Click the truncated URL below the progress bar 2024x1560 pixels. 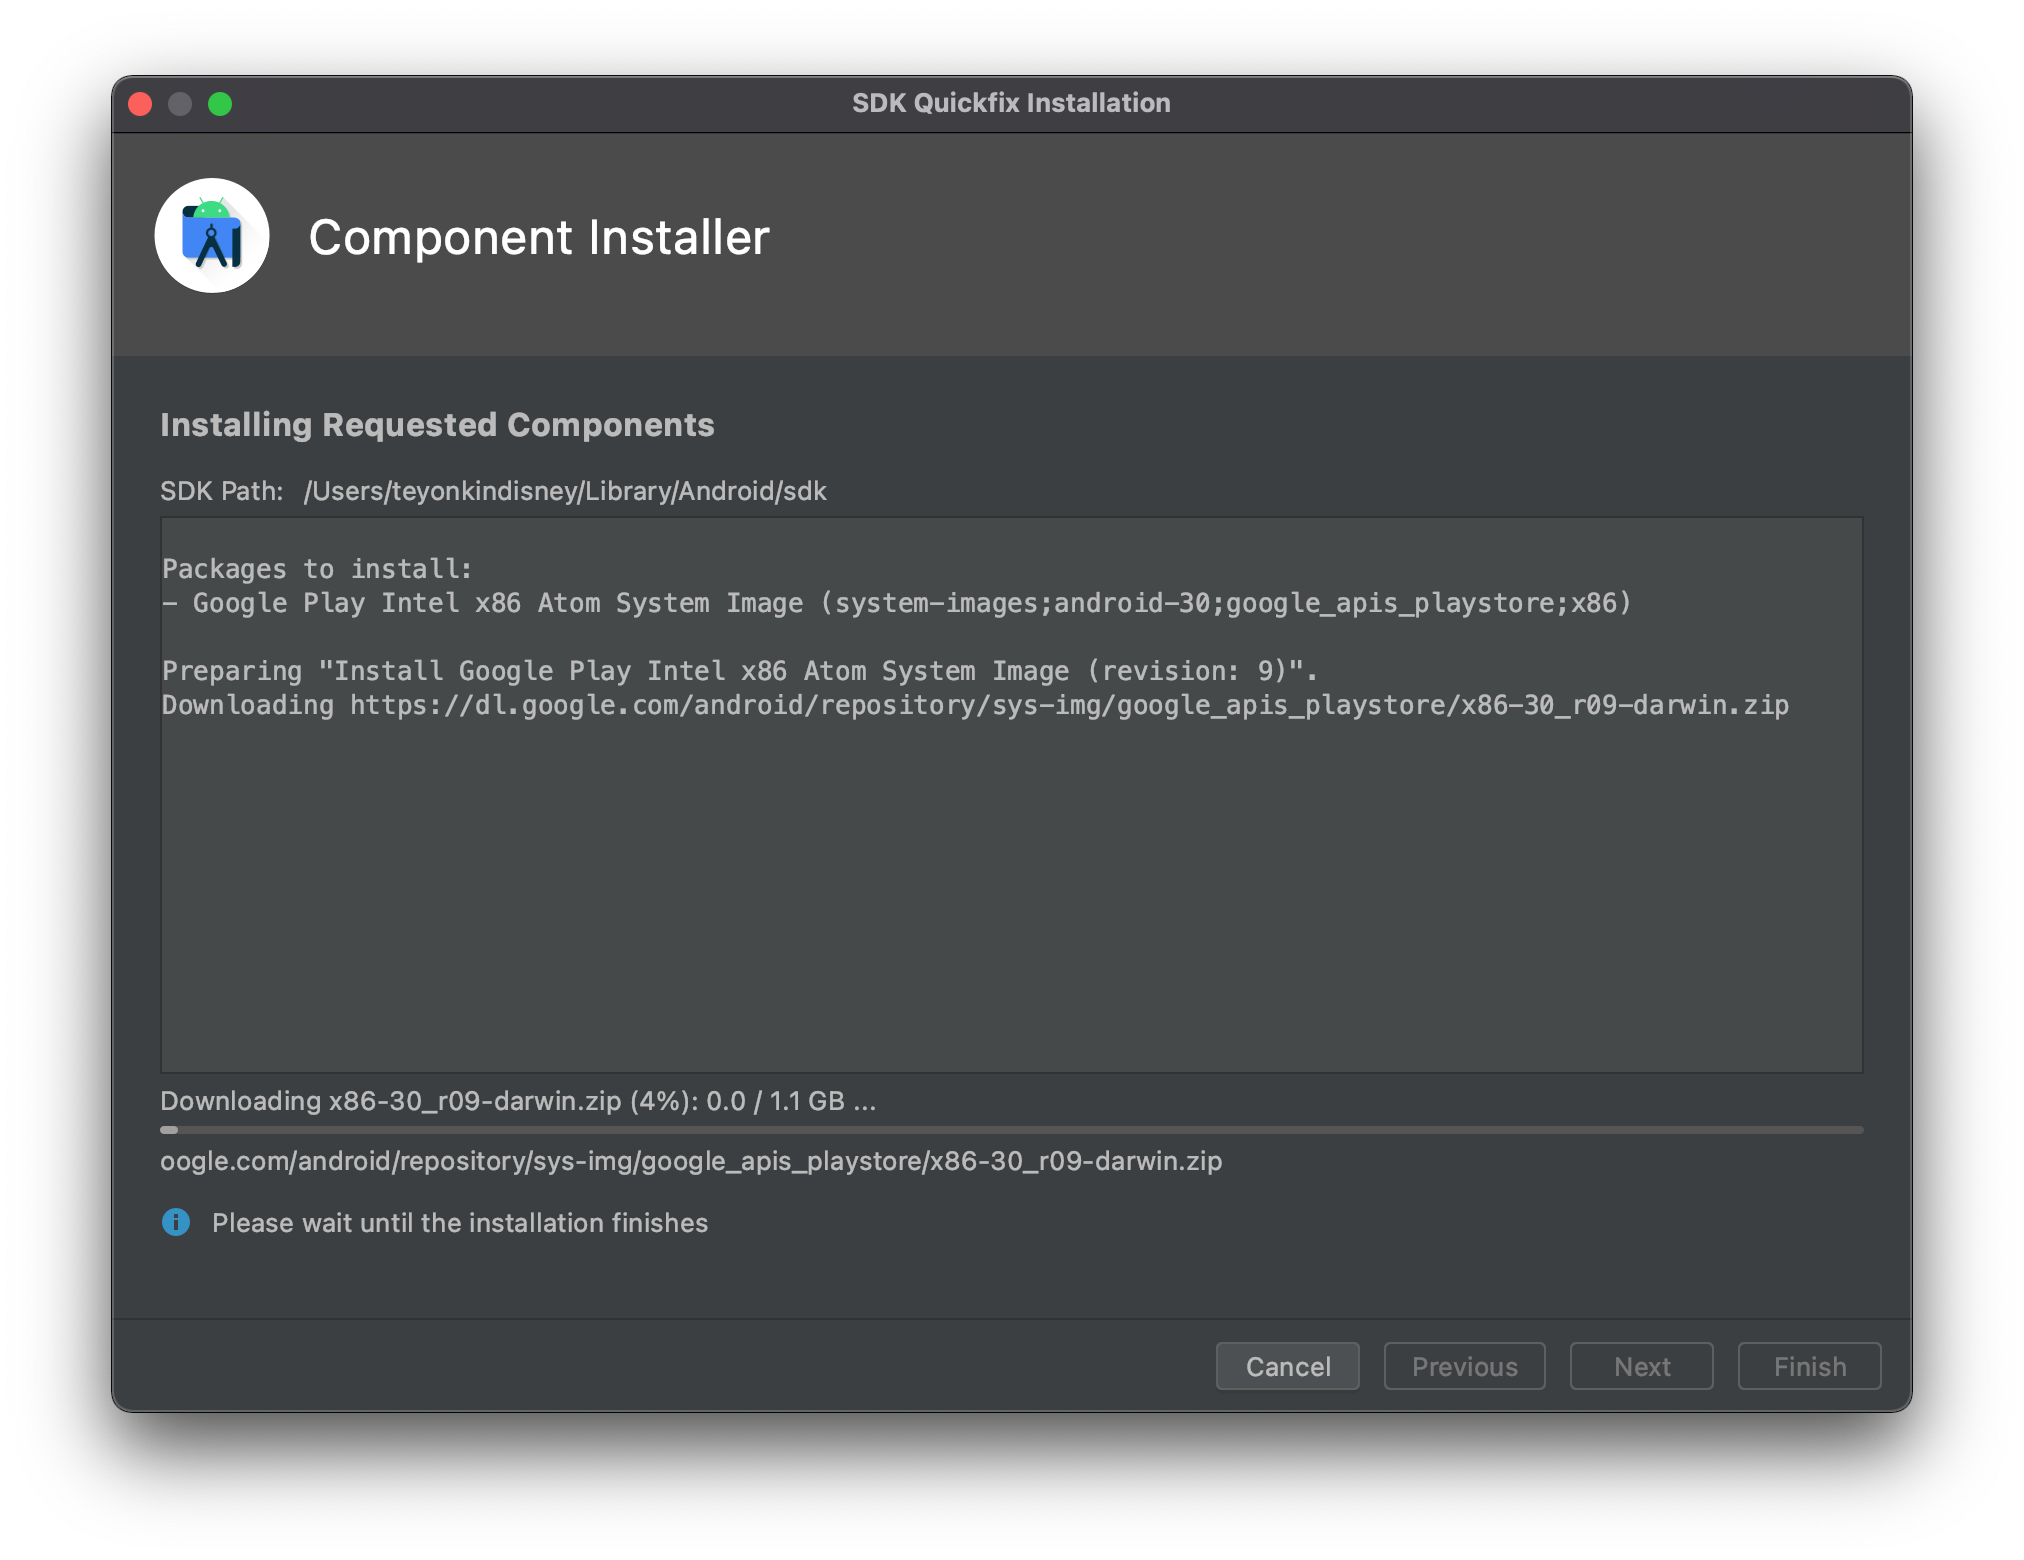point(691,1161)
